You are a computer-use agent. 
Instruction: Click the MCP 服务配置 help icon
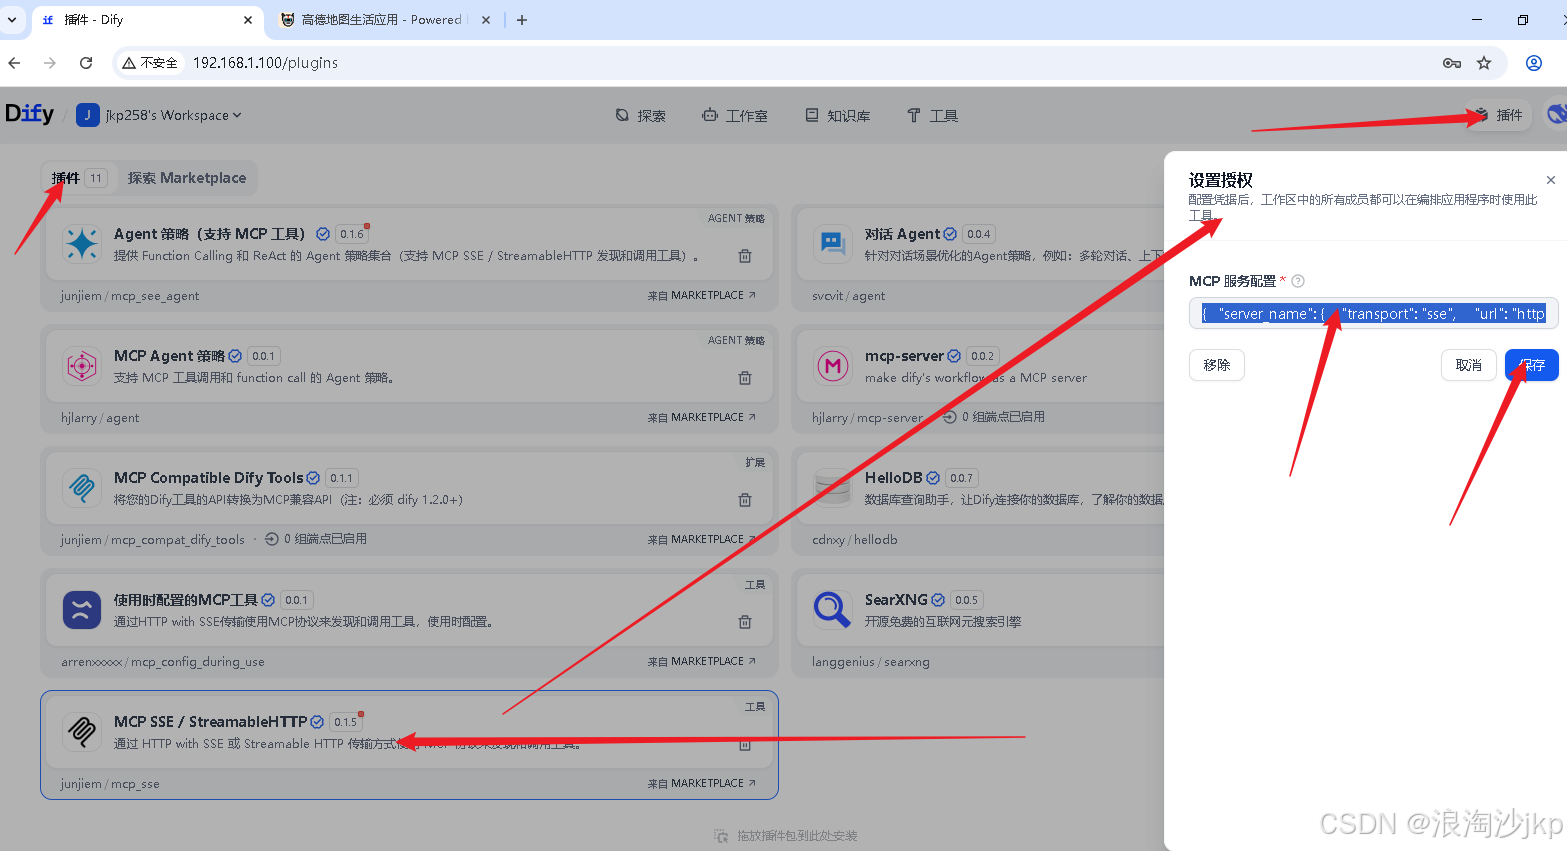tap(1298, 281)
